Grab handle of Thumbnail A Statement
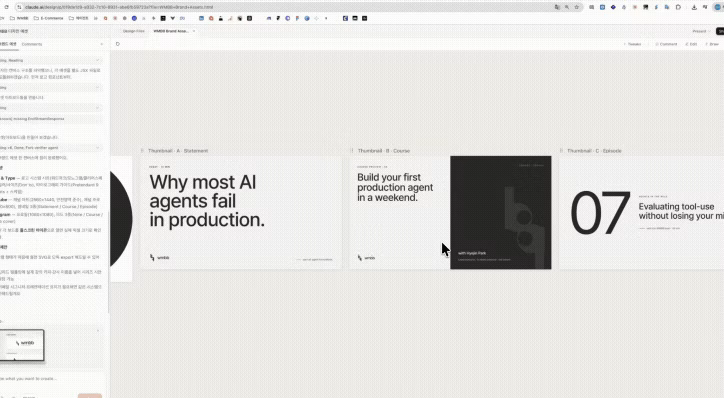Image resolution: width=724 pixels, height=398 pixels. click(x=142, y=151)
